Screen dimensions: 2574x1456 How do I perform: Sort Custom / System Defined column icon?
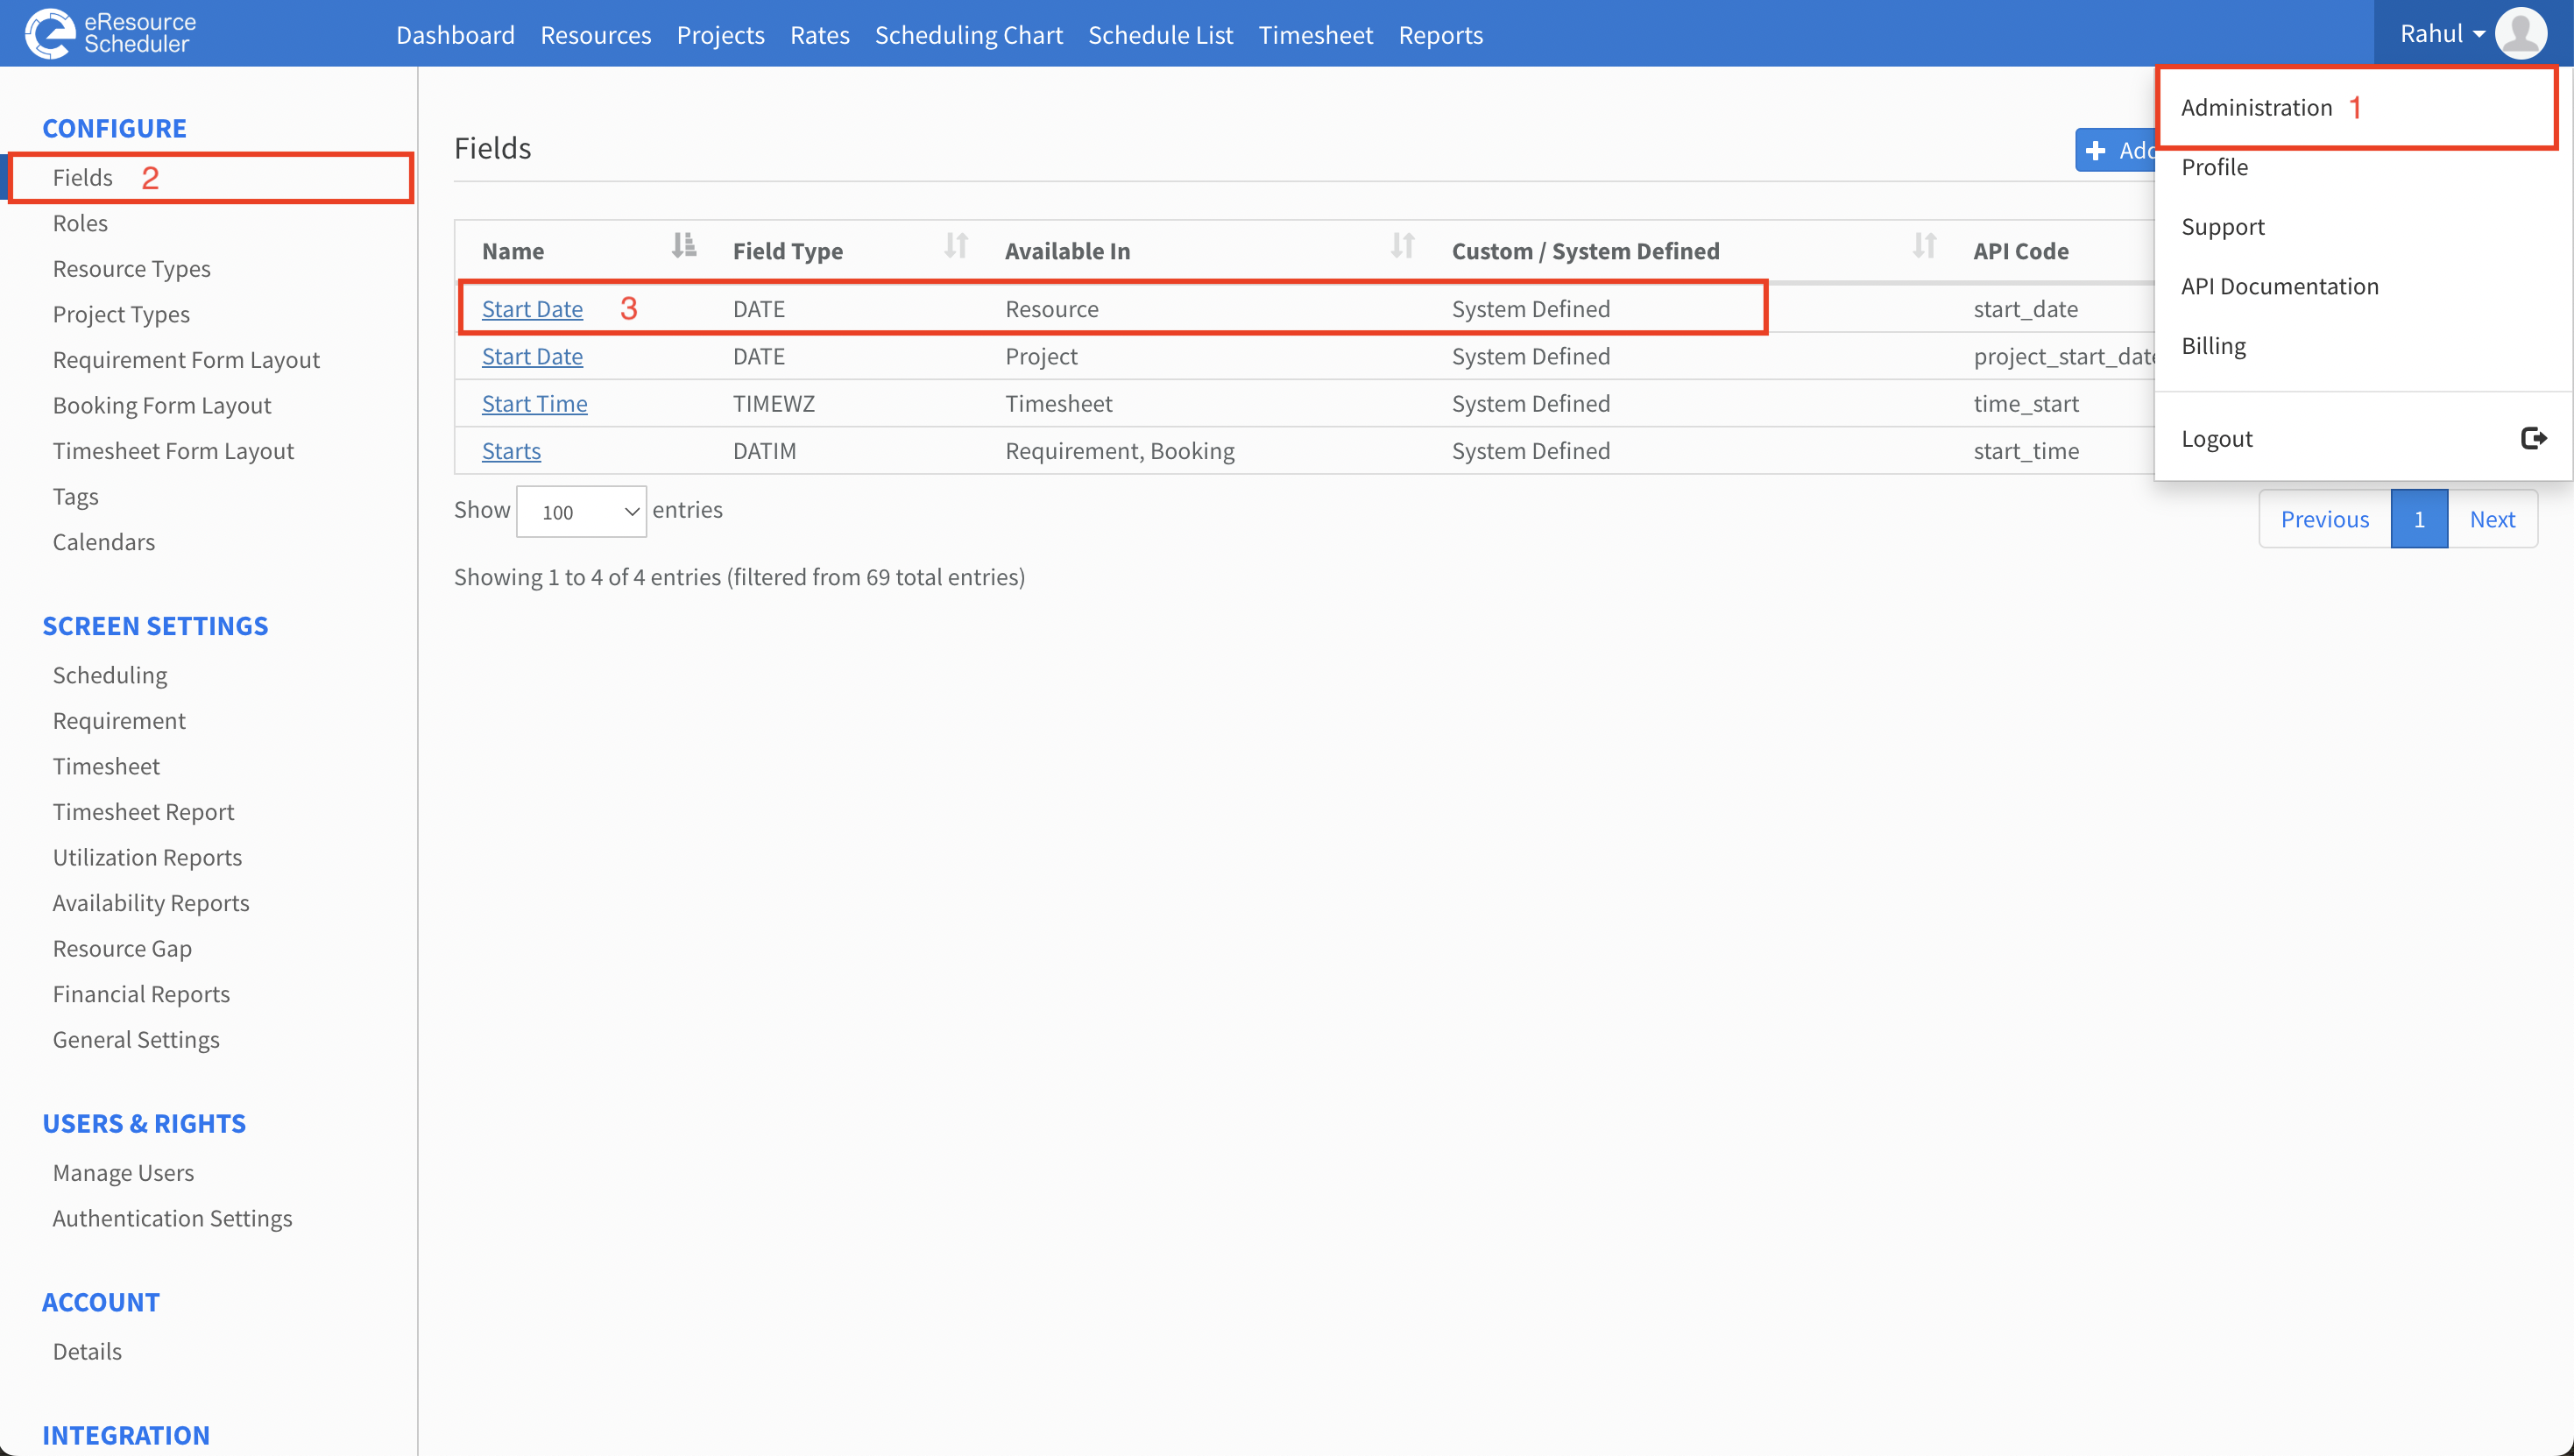[1925, 246]
